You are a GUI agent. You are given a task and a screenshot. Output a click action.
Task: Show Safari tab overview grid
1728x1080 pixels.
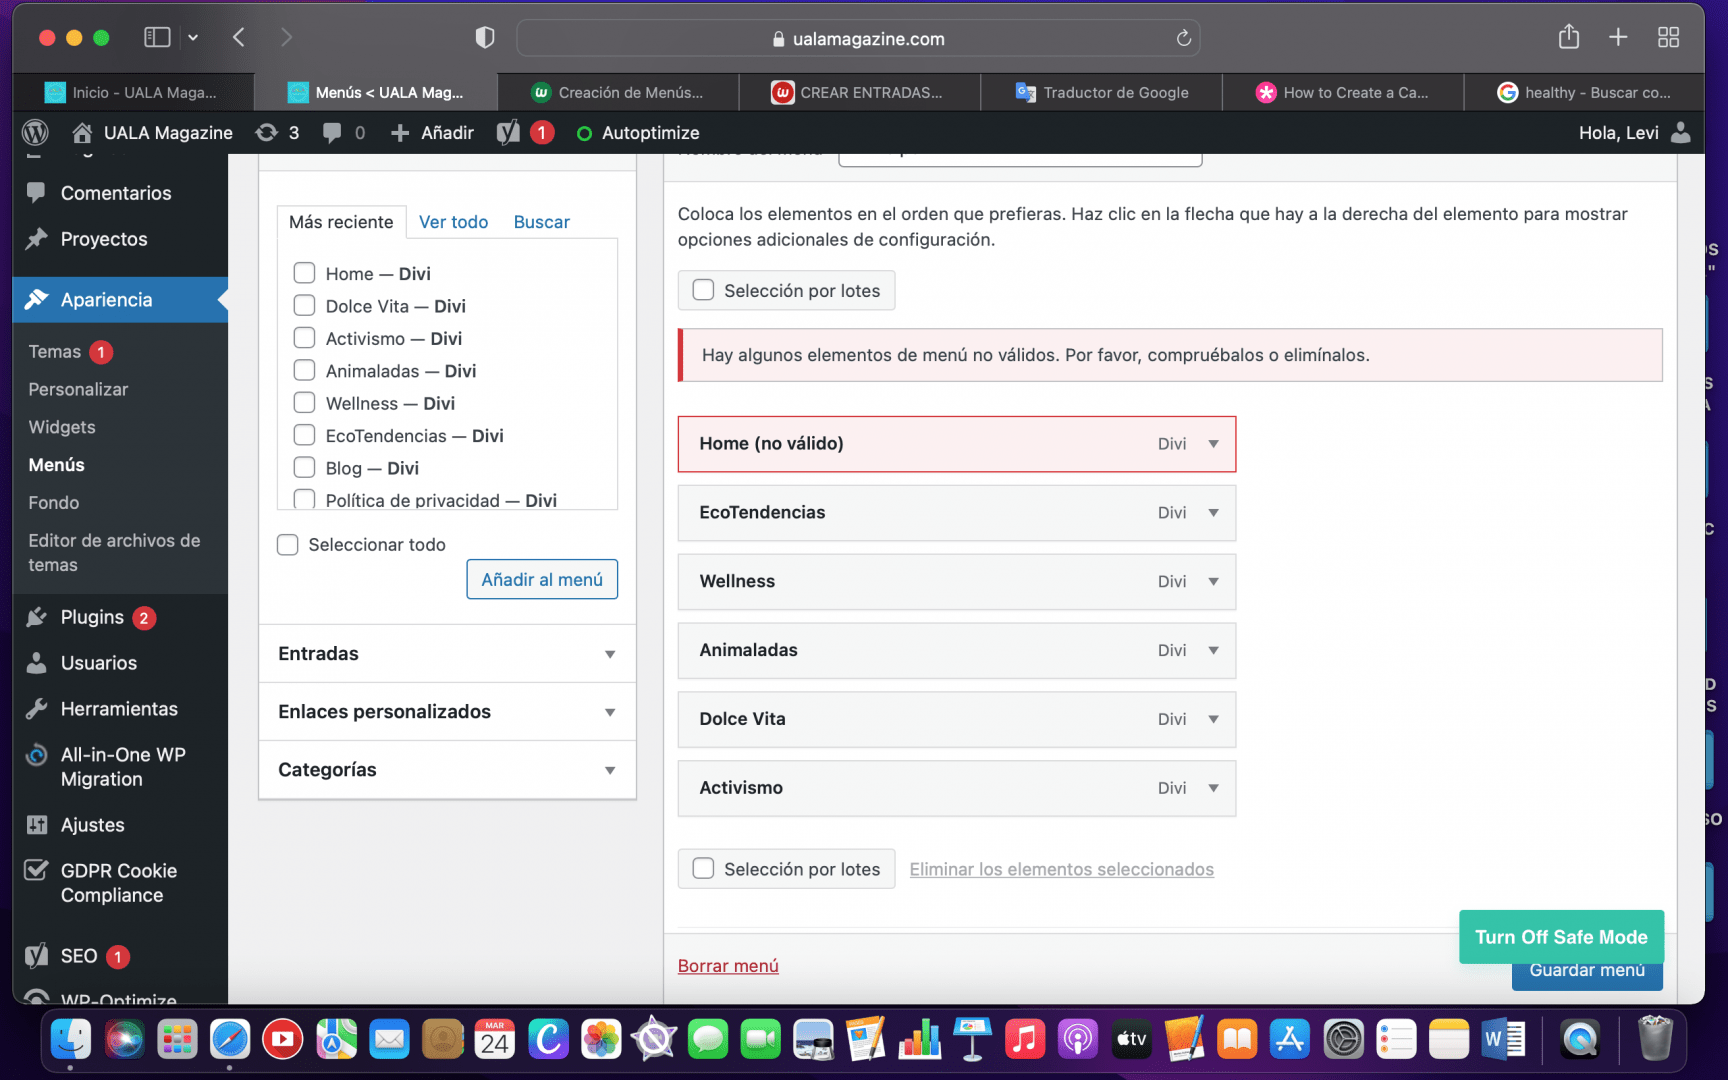click(1668, 37)
